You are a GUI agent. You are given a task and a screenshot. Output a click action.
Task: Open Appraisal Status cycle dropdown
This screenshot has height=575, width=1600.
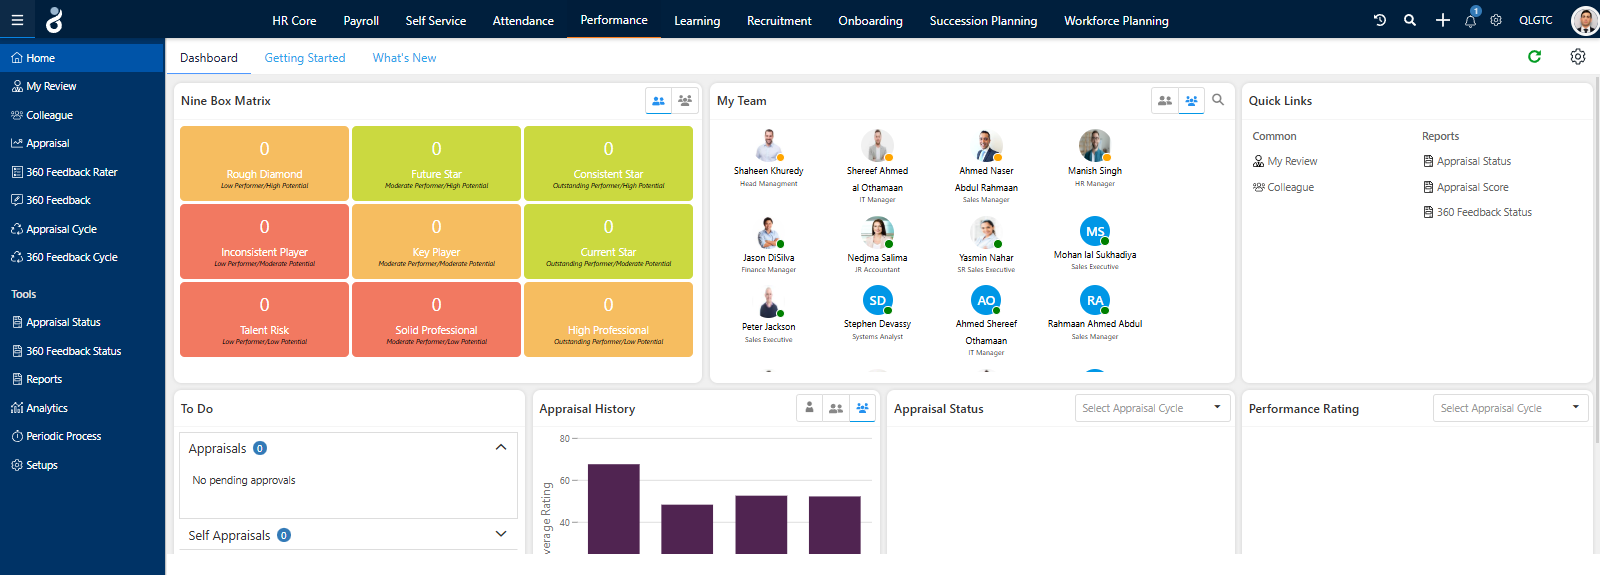pyautogui.click(x=1153, y=408)
